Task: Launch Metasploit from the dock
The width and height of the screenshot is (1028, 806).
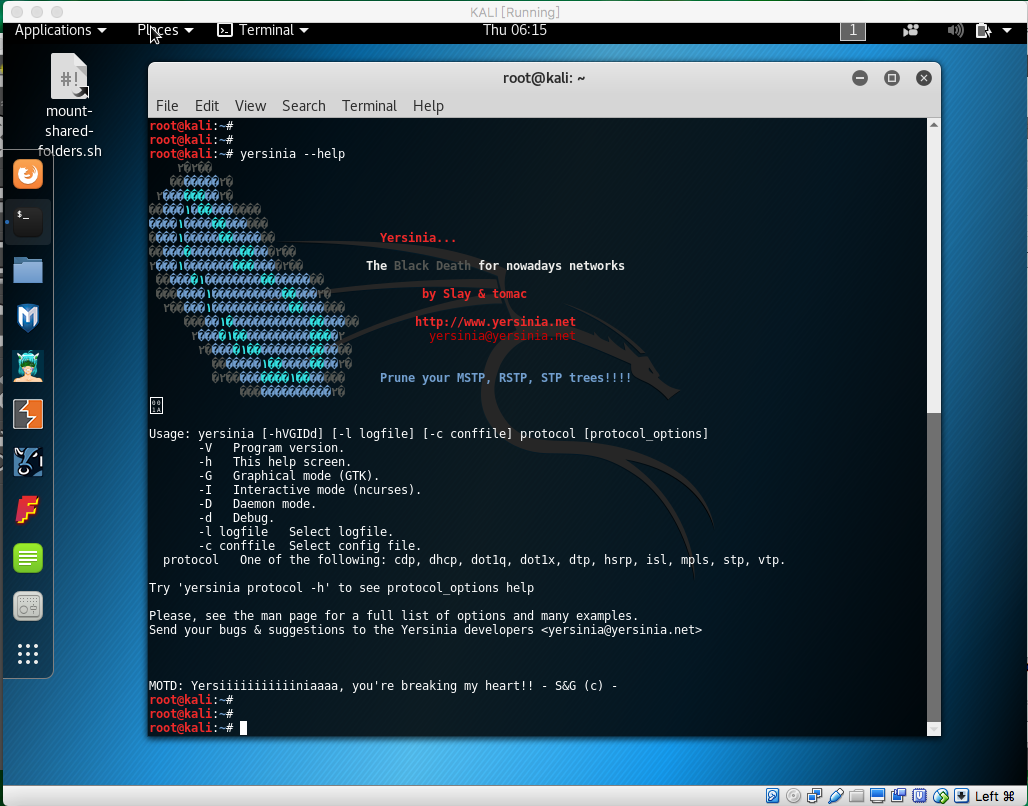Action: tap(28, 318)
